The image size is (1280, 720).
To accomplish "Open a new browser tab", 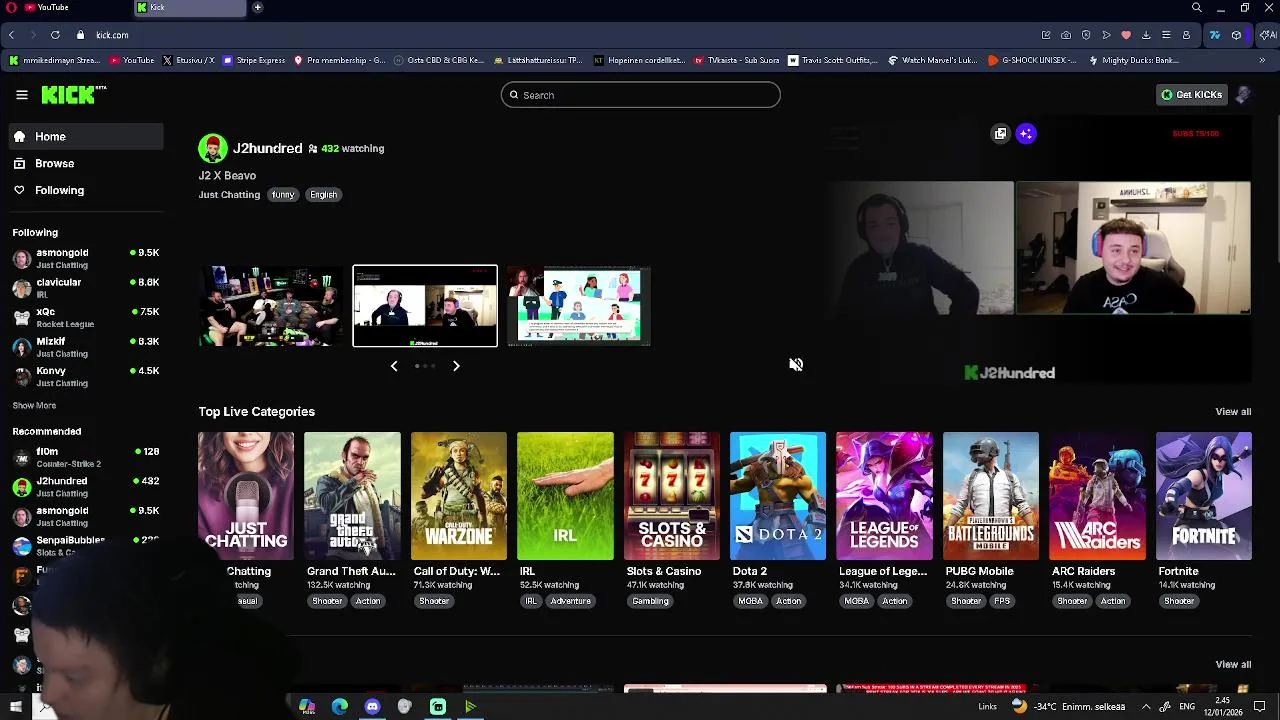I will [257, 8].
